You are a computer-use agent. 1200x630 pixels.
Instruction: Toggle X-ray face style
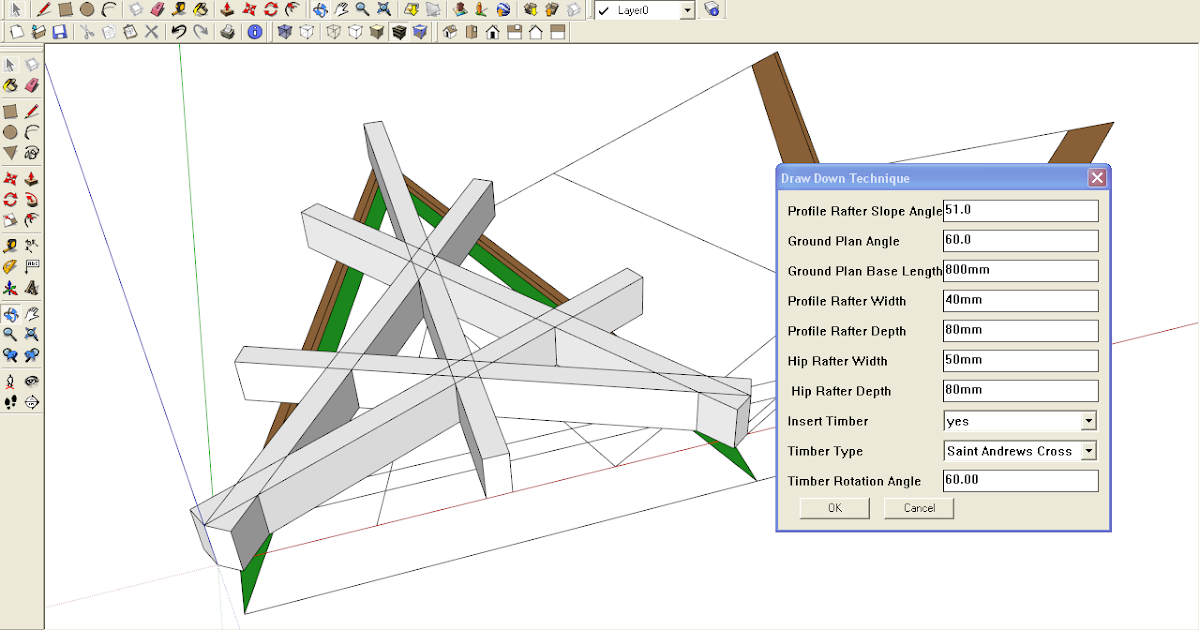(x=284, y=32)
